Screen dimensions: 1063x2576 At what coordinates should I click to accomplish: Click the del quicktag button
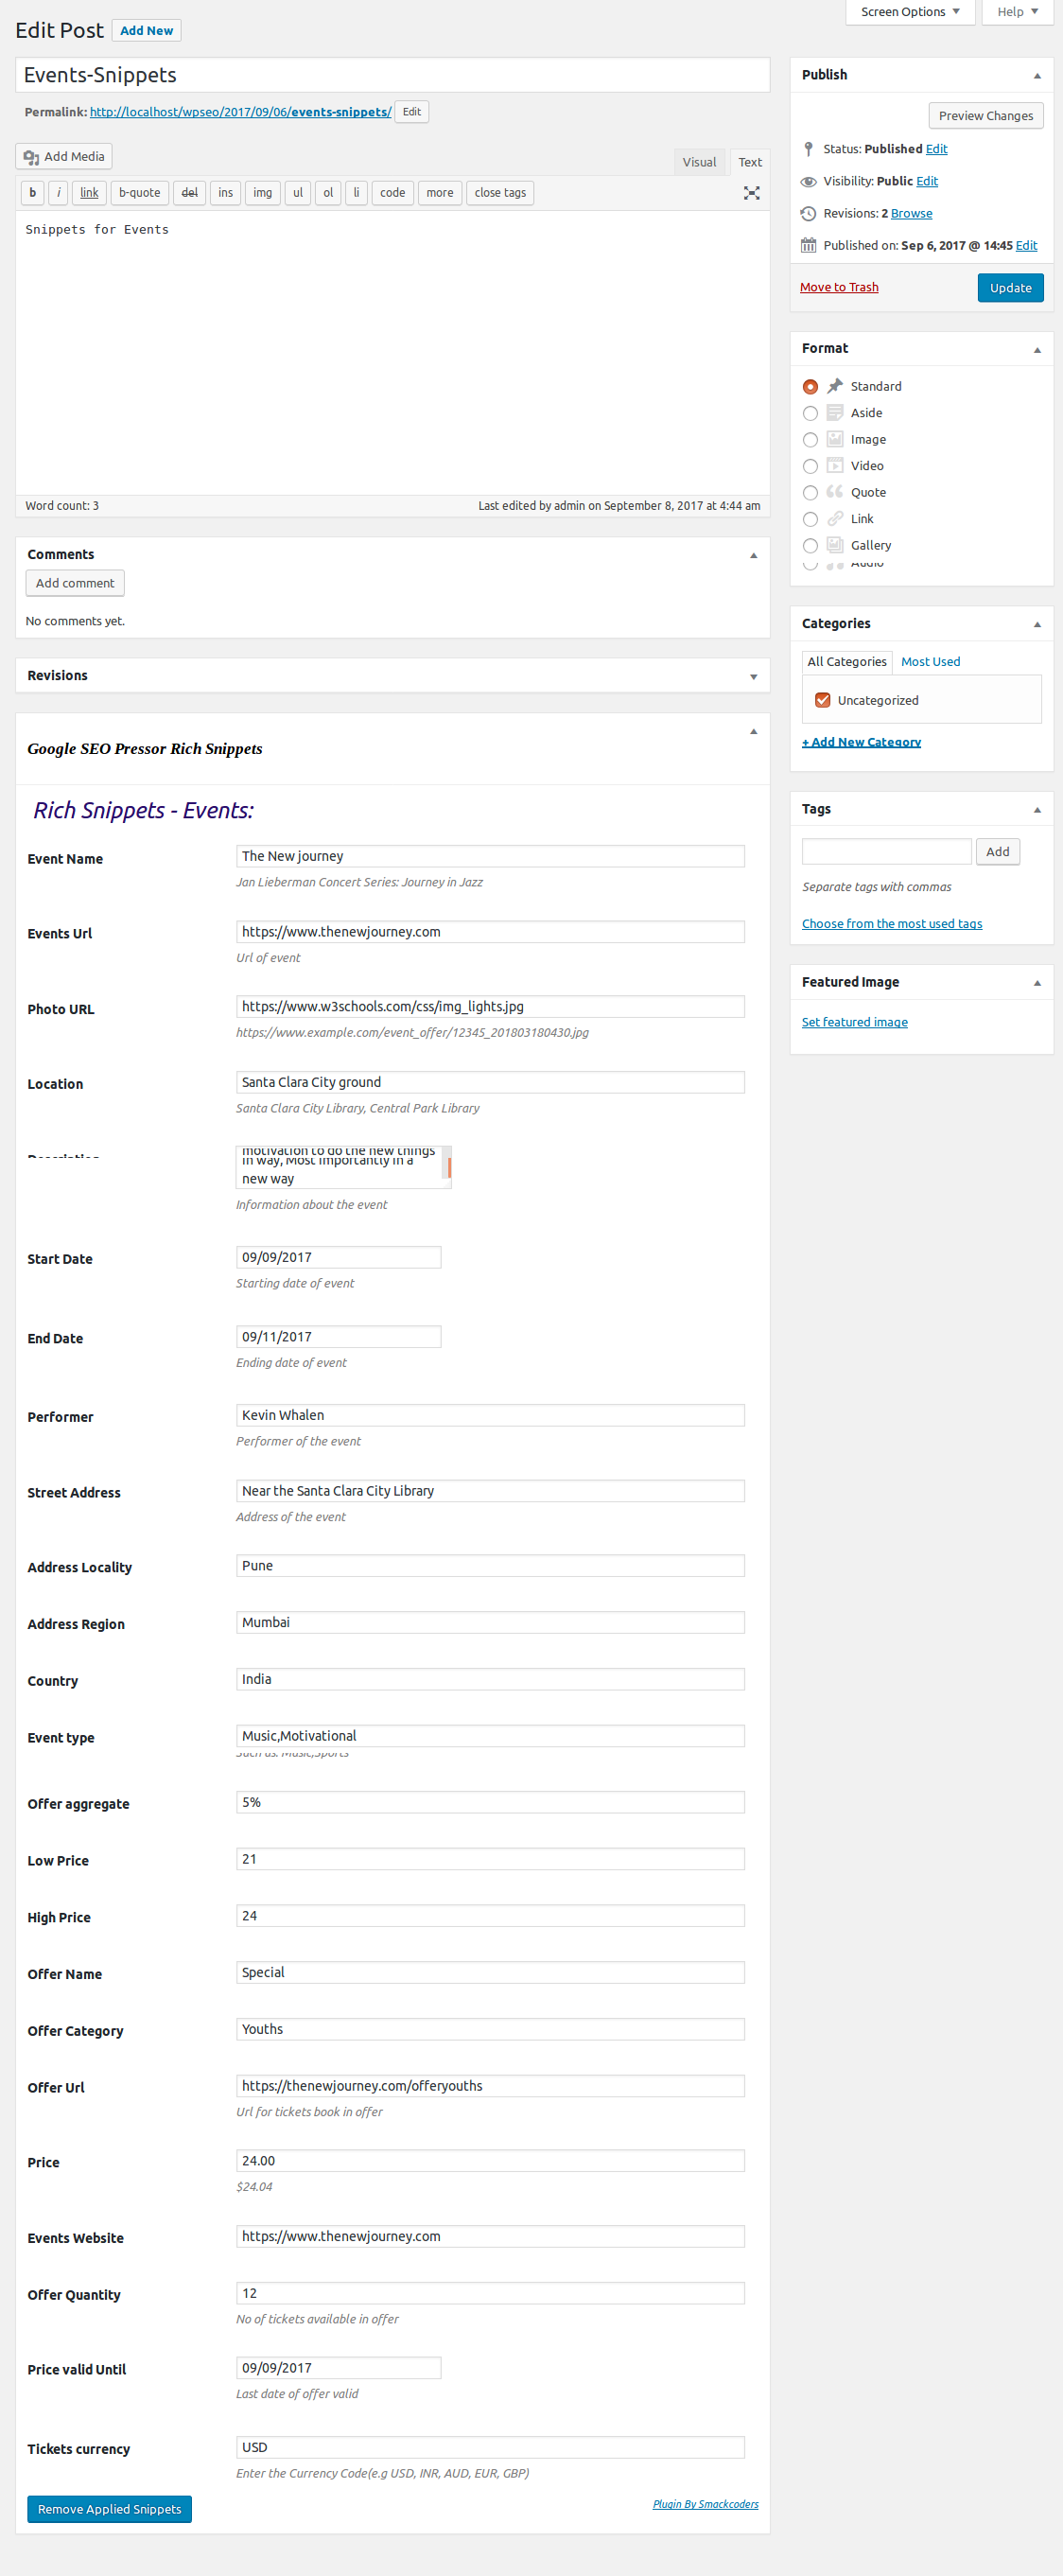(x=189, y=193)
